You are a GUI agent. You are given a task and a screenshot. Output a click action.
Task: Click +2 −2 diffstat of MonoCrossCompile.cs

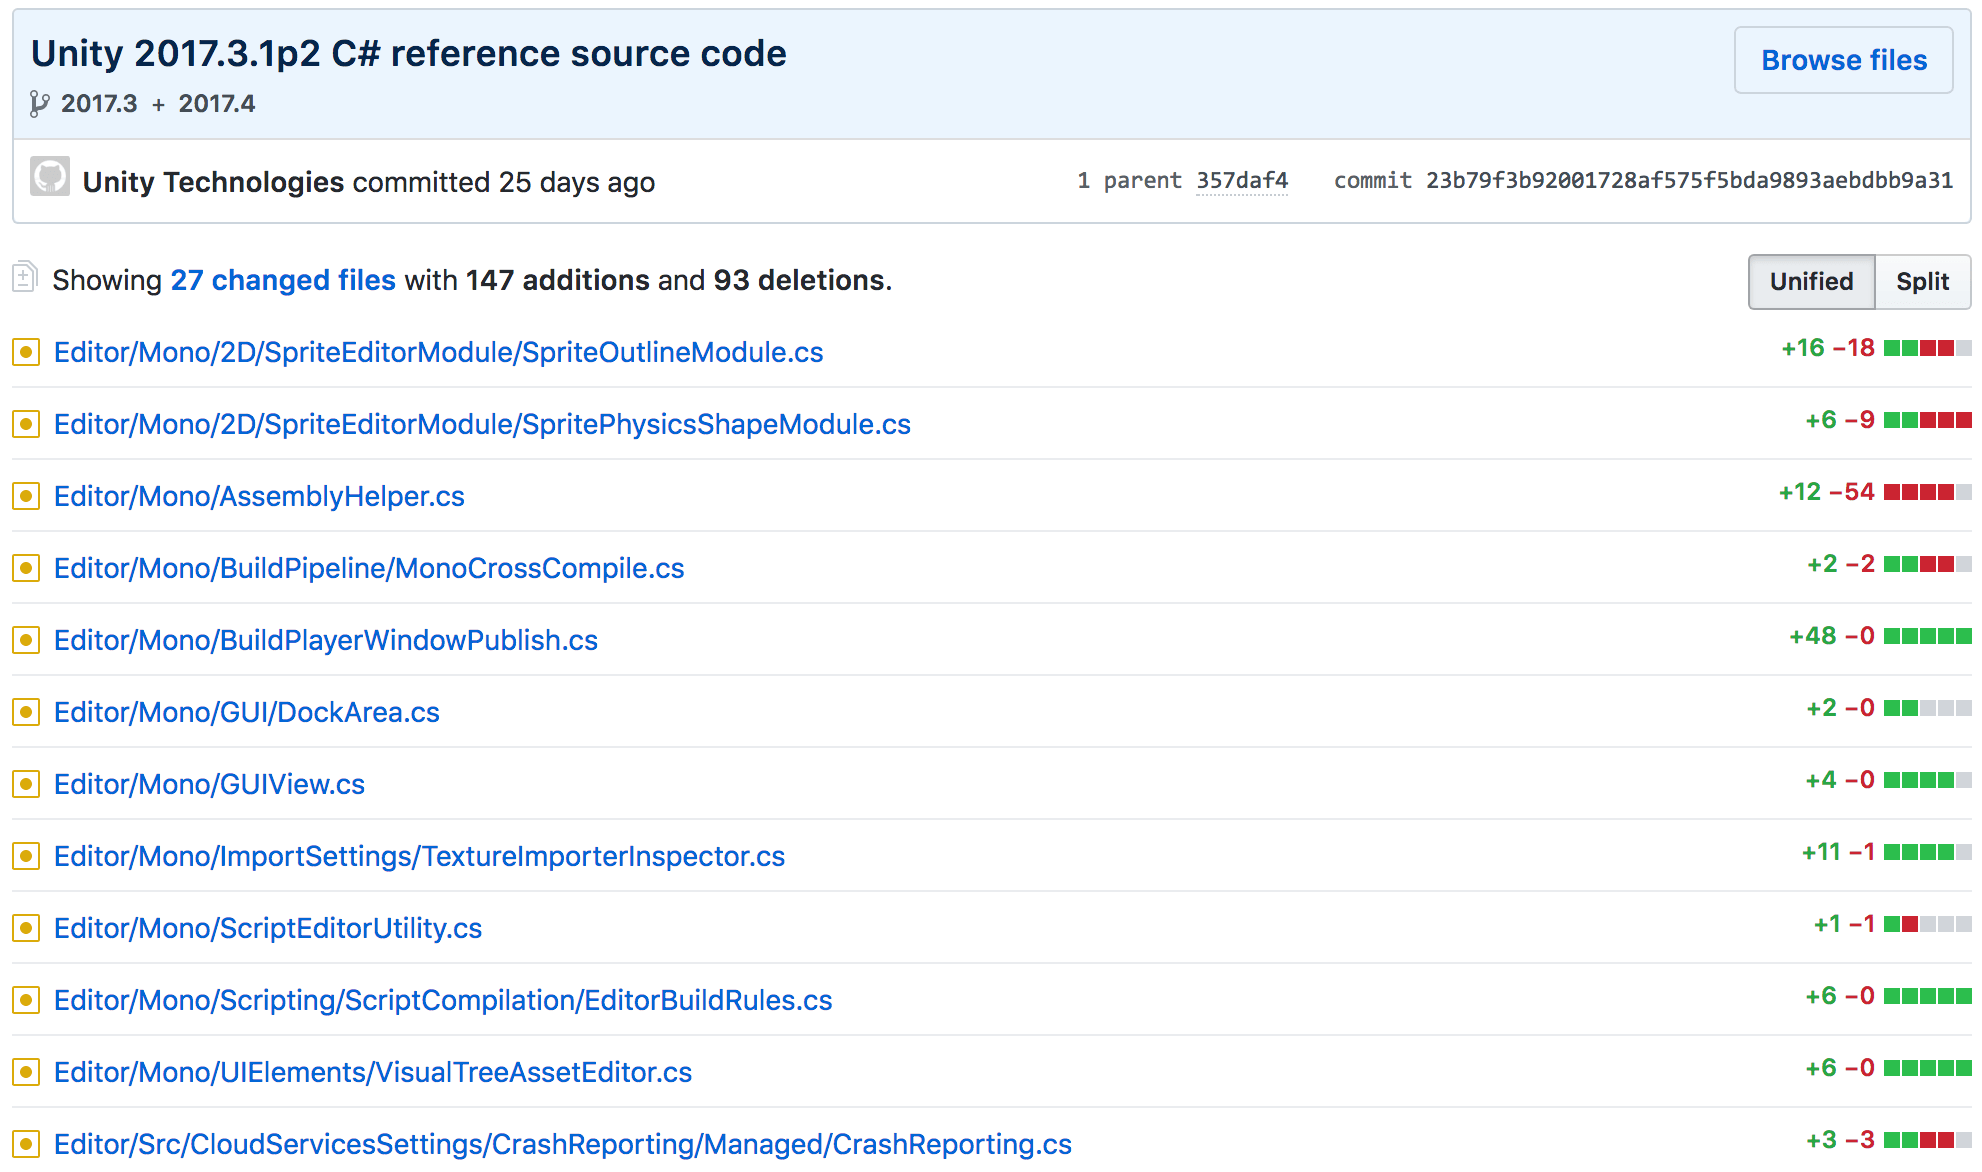1889,564
